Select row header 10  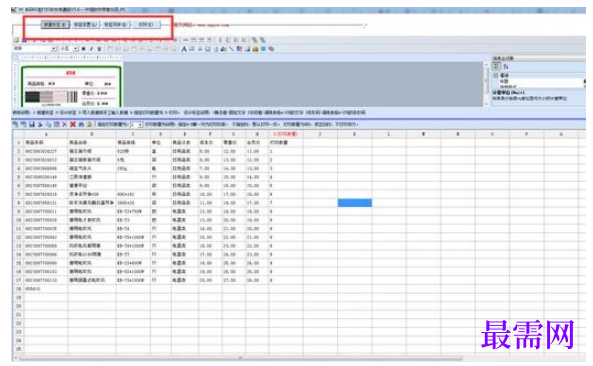click(18, 220)
